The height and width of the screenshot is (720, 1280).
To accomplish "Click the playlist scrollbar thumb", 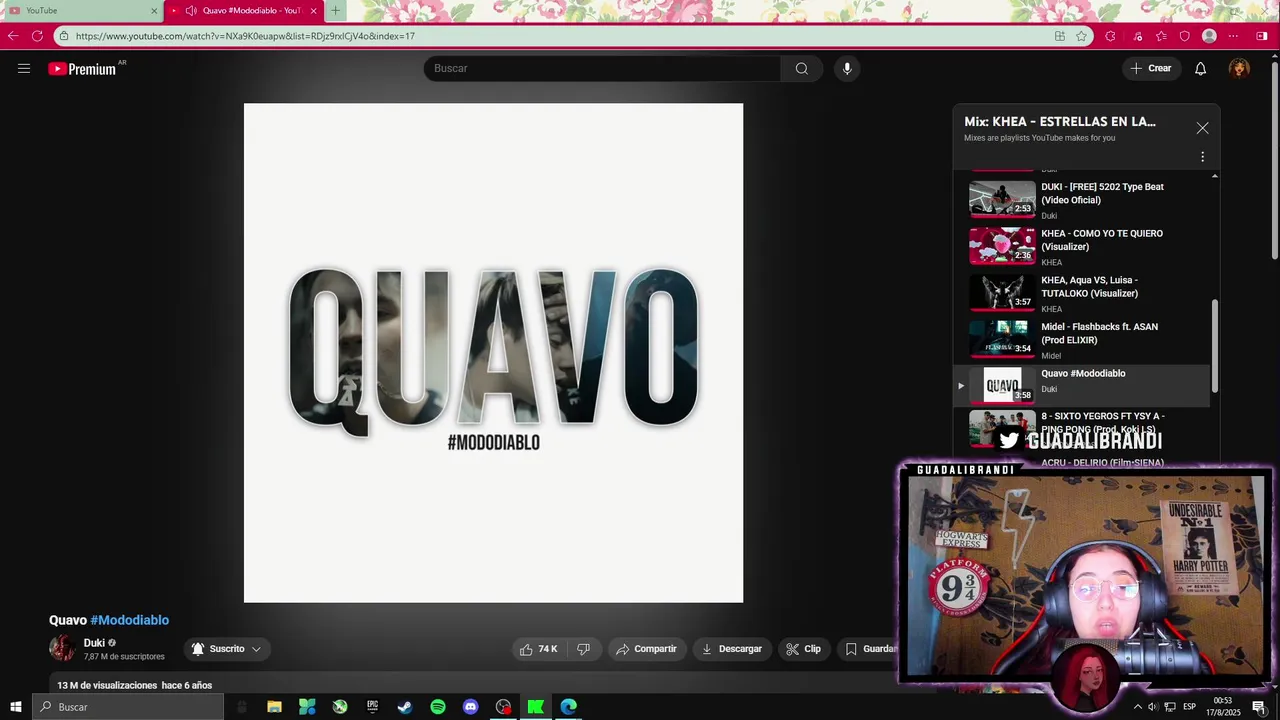I will tap(1215, 345).
